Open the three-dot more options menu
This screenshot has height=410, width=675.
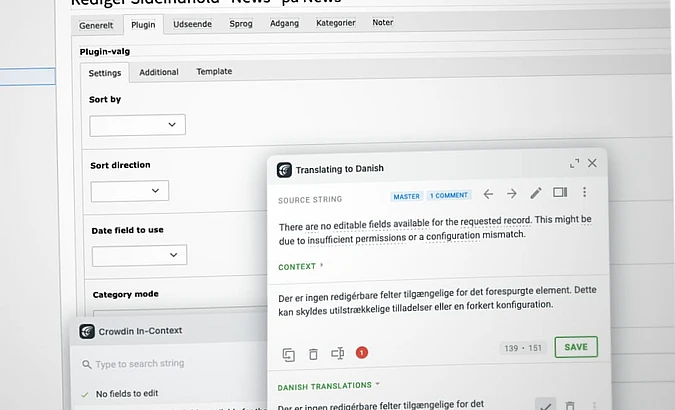pyautogui.click(x=585, y=192)
